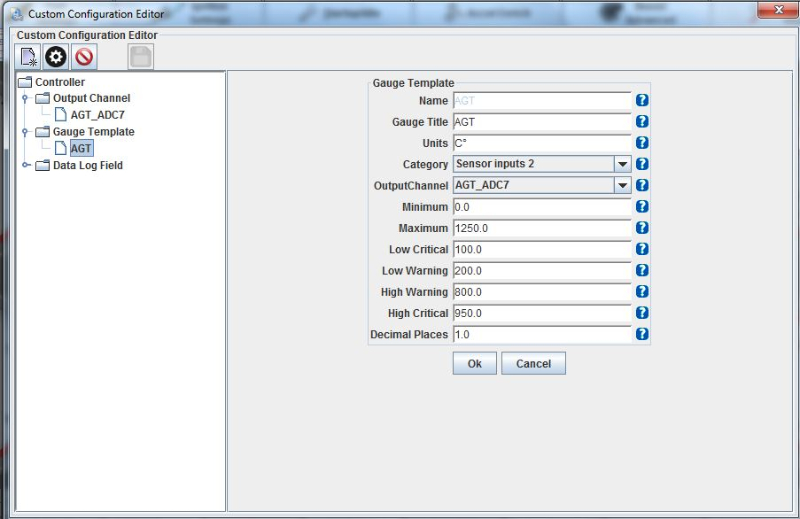Collapse the Gauge Template tree node
This screenshot has width=800, height=519.
click(26, 131)
